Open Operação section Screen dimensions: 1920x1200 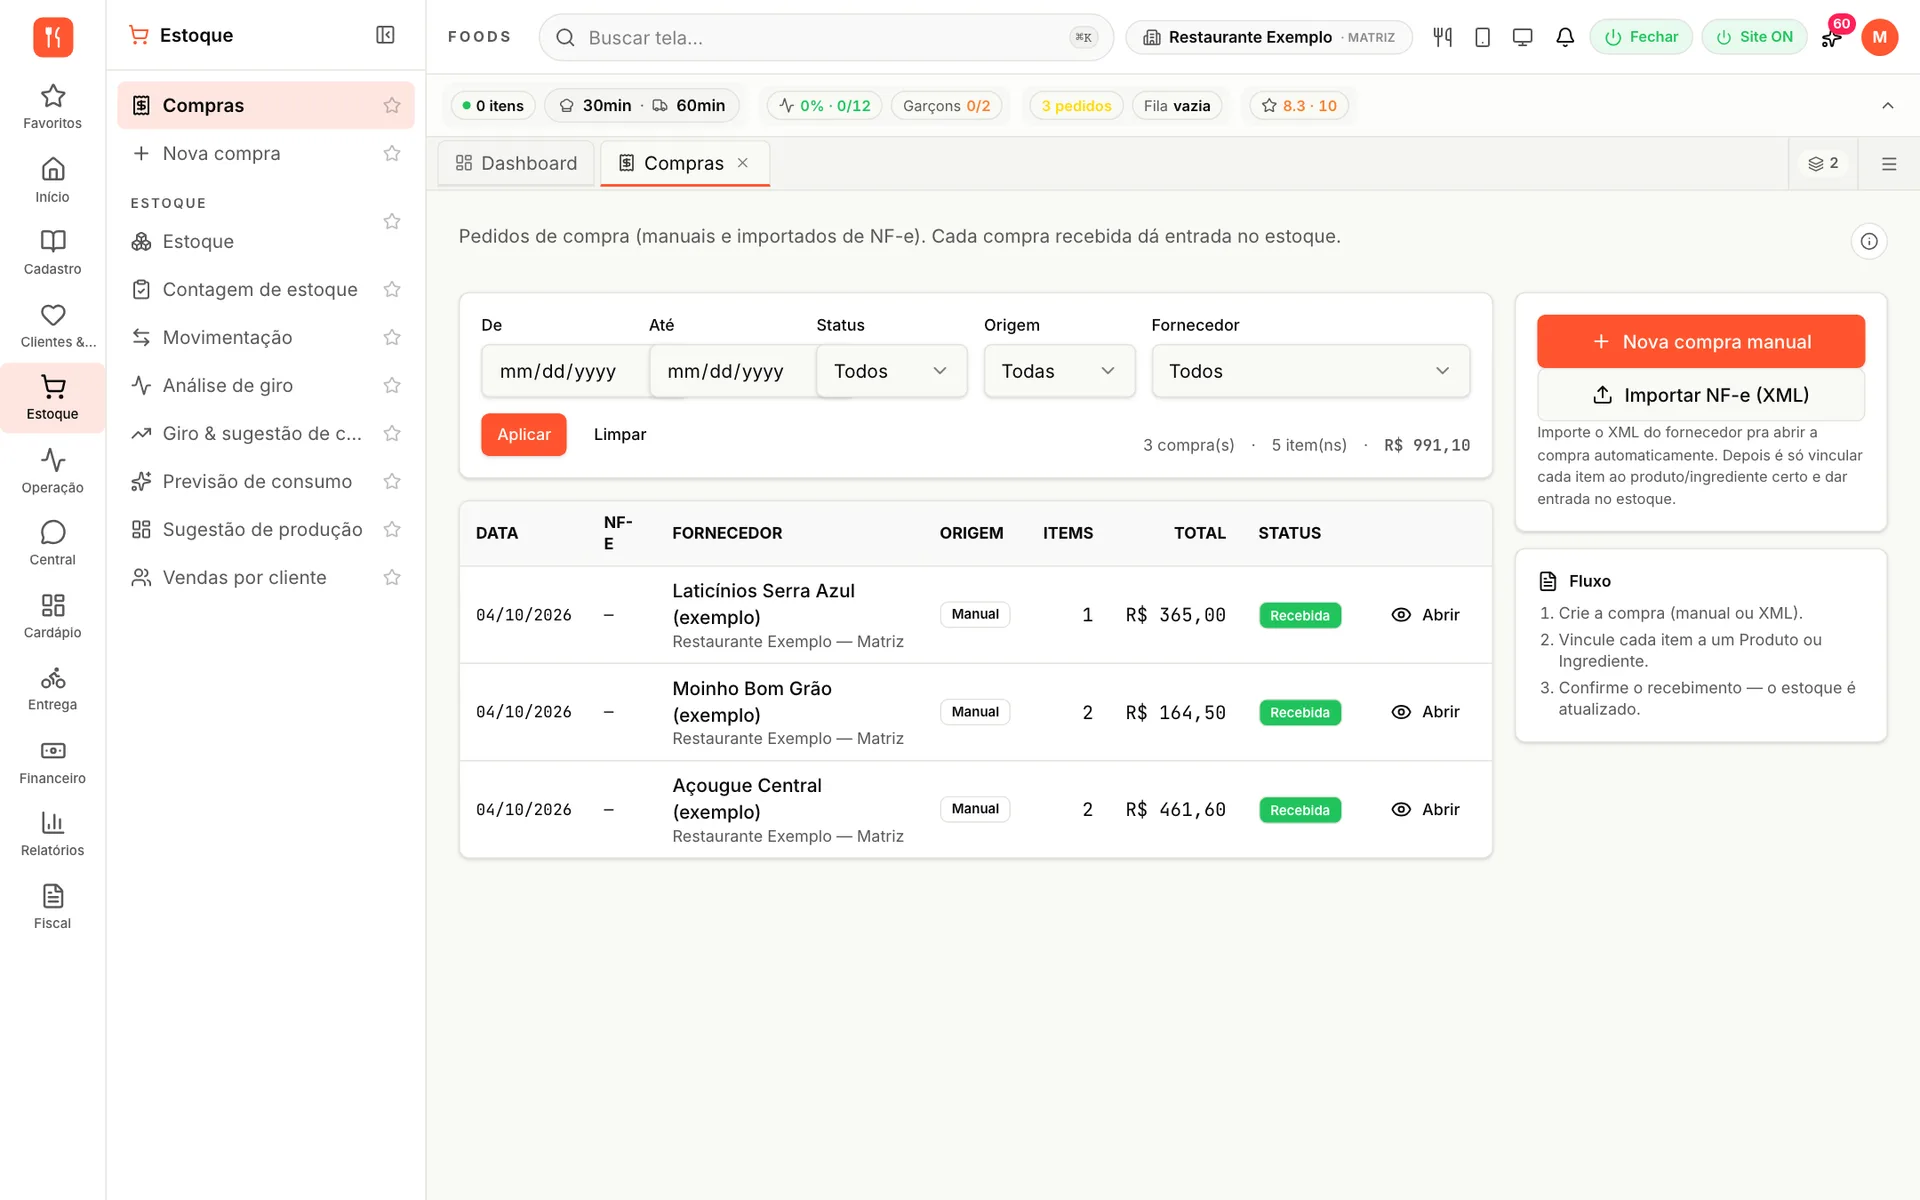52,472
